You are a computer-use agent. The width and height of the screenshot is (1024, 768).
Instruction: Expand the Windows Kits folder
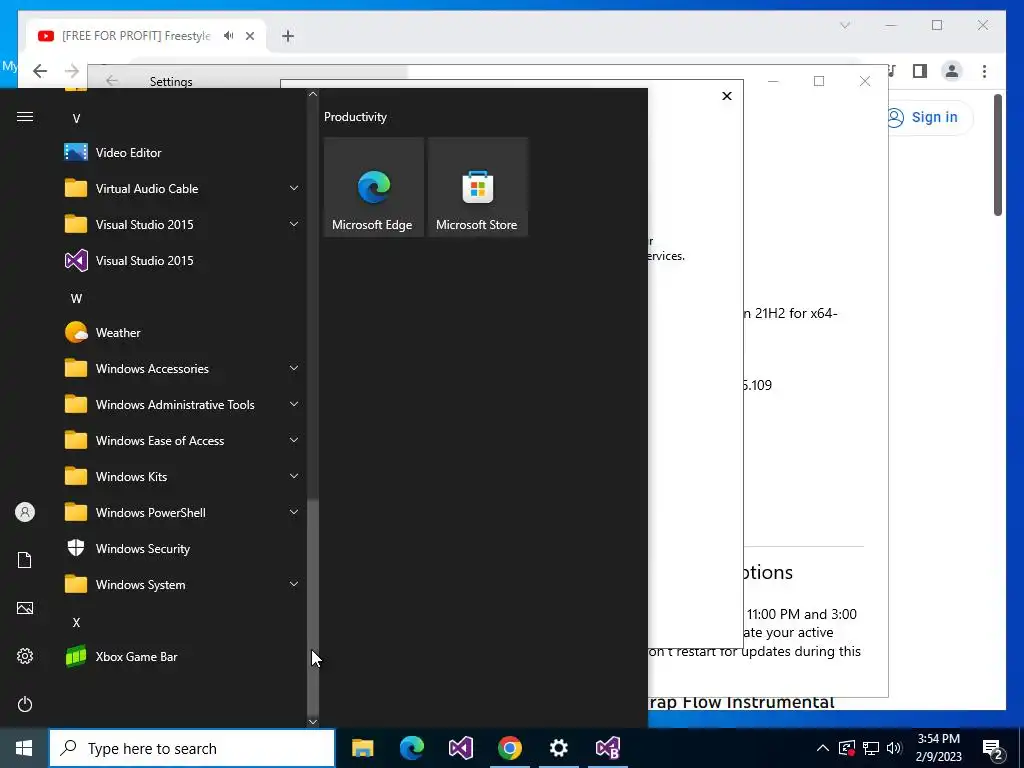(x=183, y=477)
